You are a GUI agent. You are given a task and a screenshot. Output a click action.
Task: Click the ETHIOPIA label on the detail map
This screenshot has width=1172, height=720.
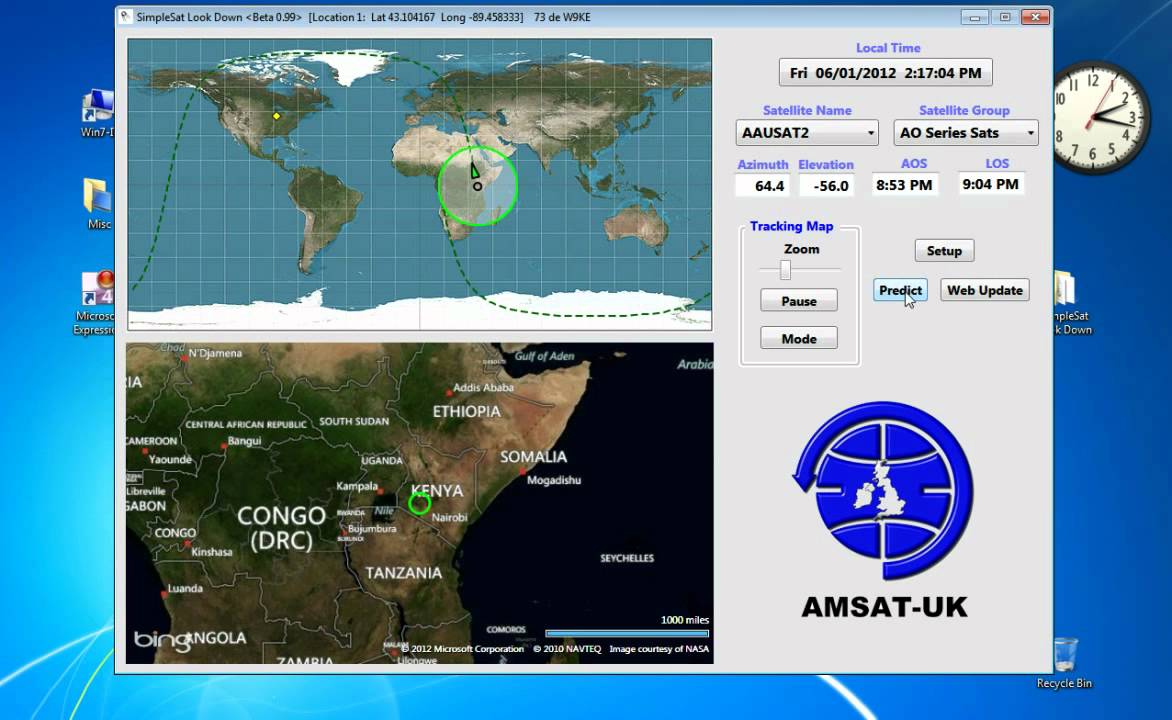[466, 411]
